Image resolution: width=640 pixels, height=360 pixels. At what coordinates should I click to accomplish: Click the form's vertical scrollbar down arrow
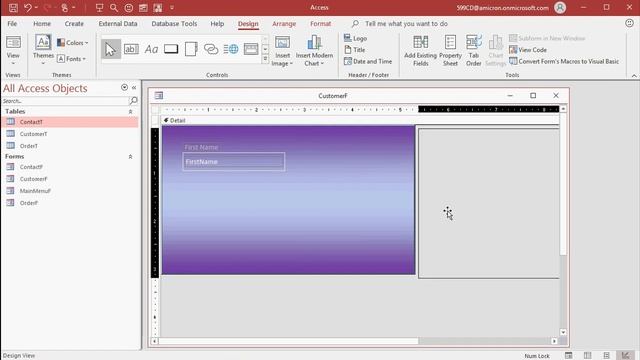tap(563, 332)
